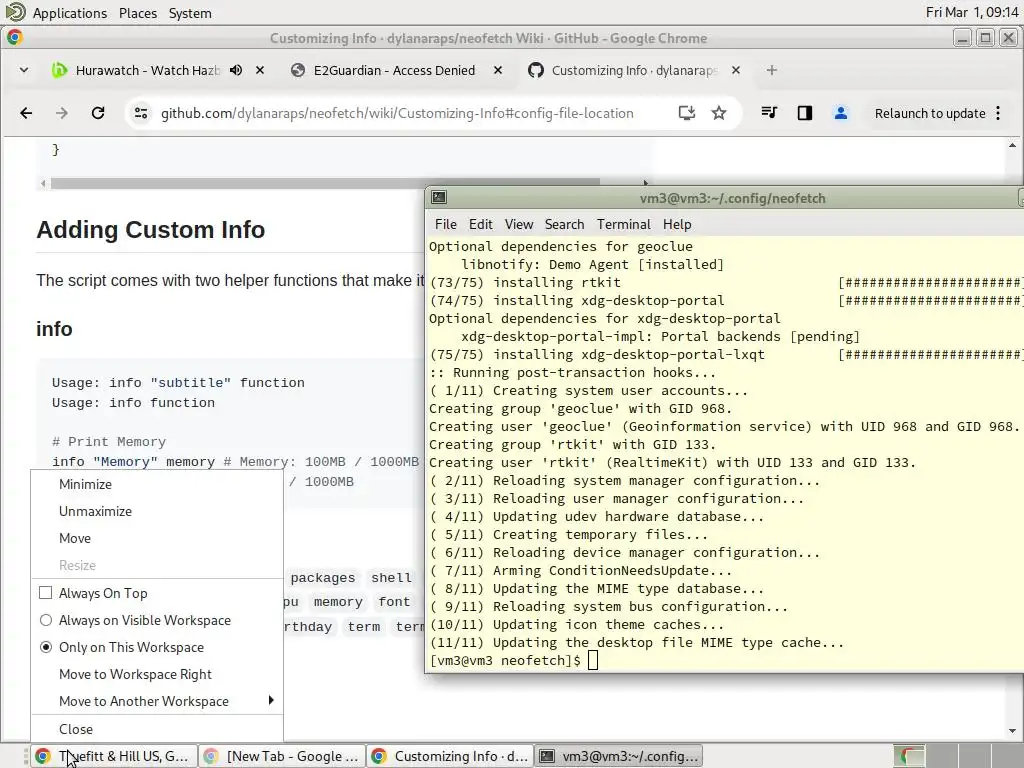Click Close in the window context menu
Image resolution: width=1024 pixels, height=768 pixels.
(157, 729)
